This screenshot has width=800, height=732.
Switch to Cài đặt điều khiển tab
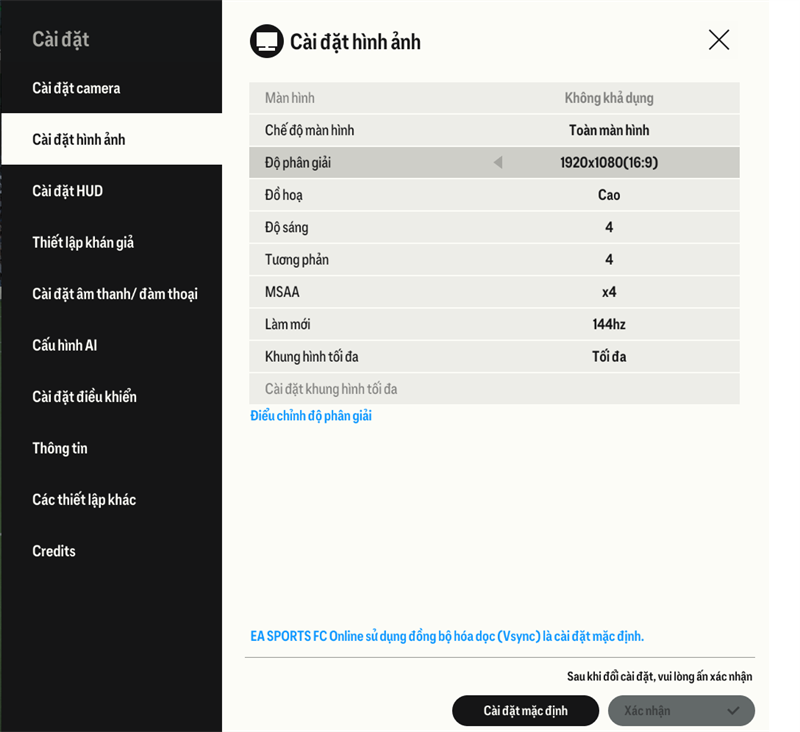click(x=84, y=397)
